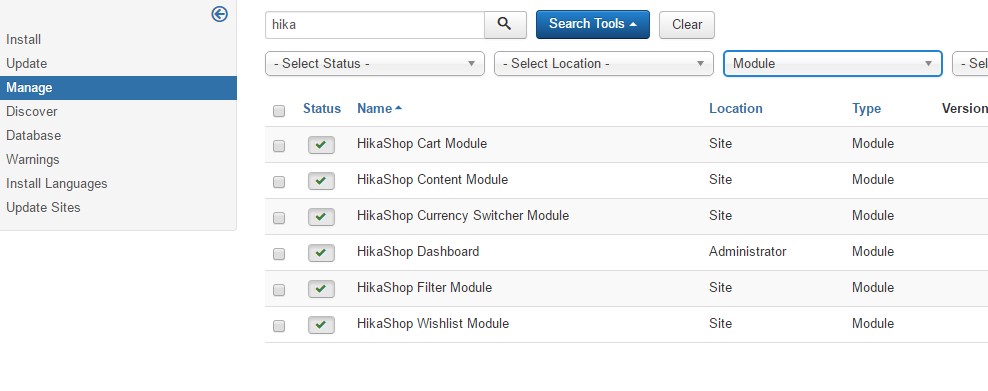988x391 pixels.
Task: Focus the search field containing hika
Action: (x=375, y=25)
